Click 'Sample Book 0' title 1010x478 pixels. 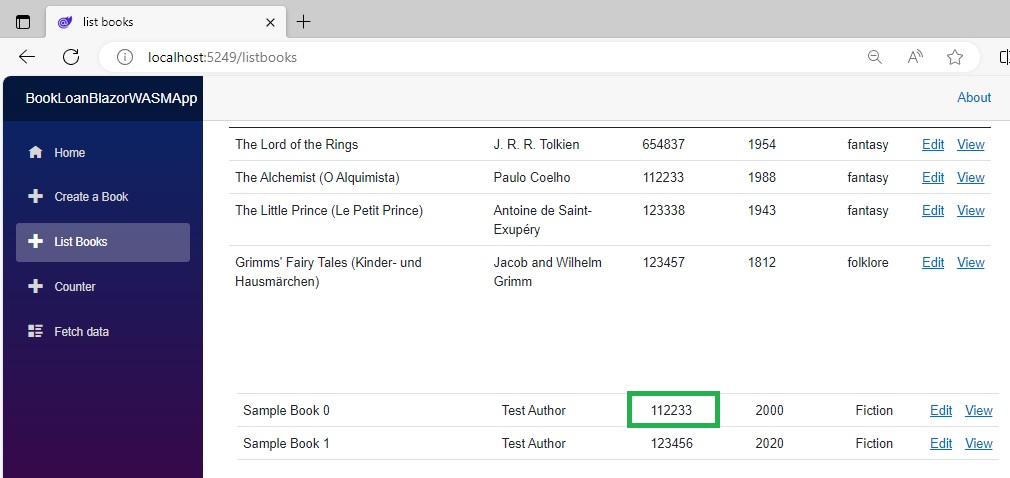286,410
